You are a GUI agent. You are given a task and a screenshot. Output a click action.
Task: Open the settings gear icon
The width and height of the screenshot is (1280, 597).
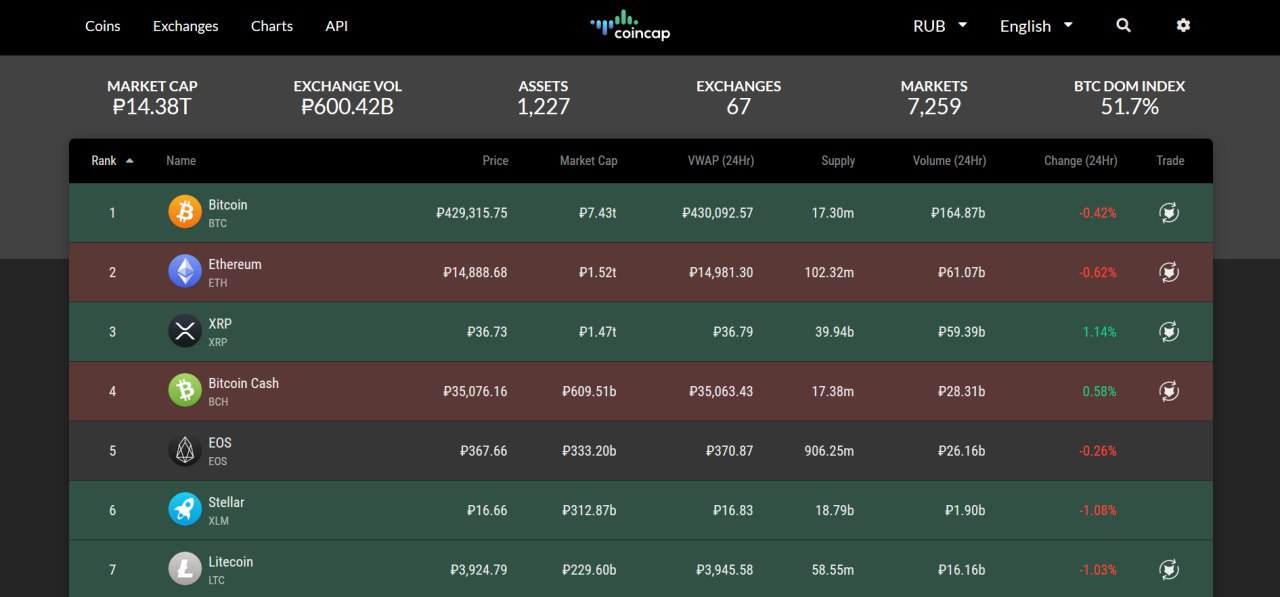tap(1183, 25)
